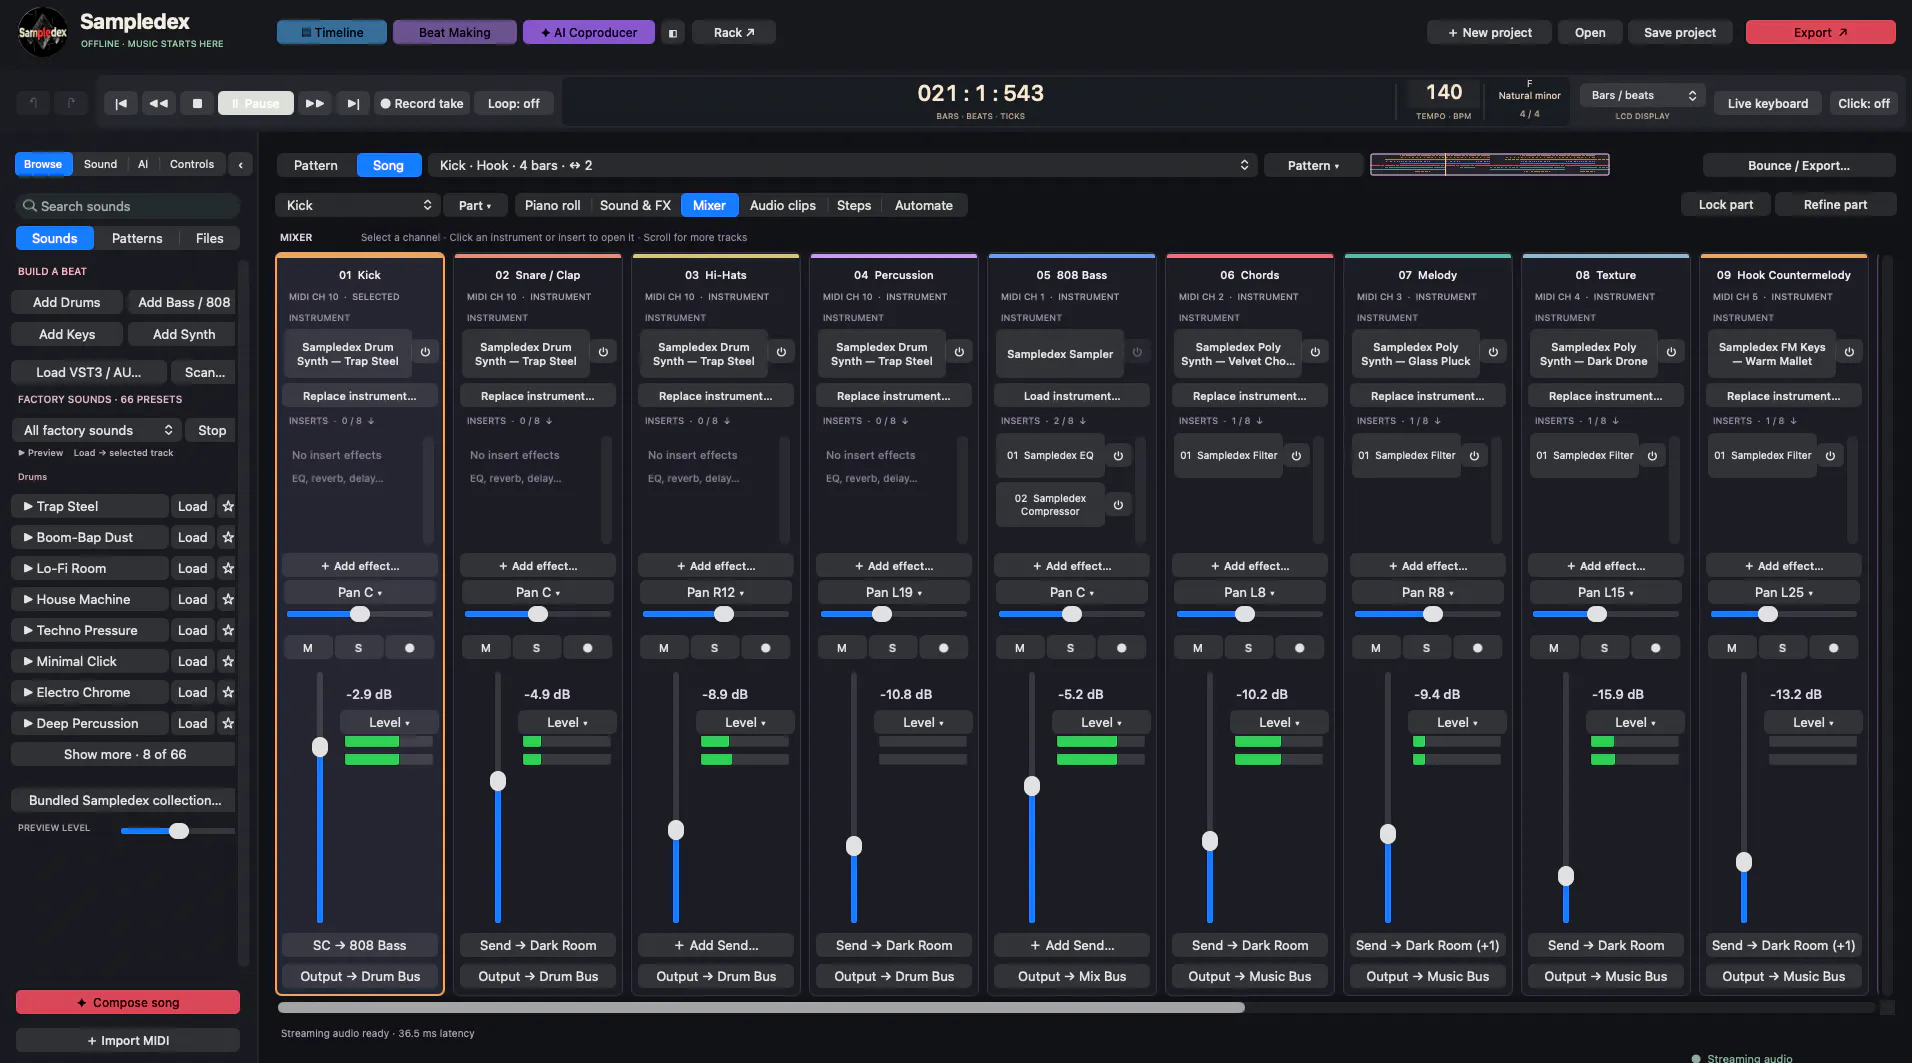Click power icon for Sampledex EQ insert
1912x1063 pixels.
click(1118, 456)
